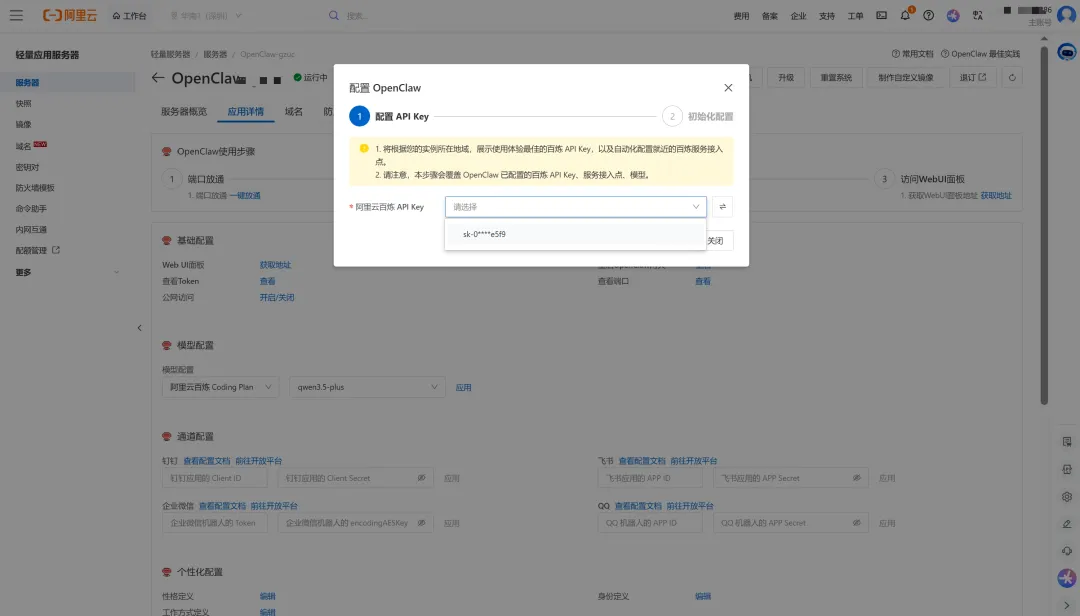1080x616 pixels.
Task: Click the icon below the document icon in right bar
Action: pyautogui.click(x=1067, y=469)
